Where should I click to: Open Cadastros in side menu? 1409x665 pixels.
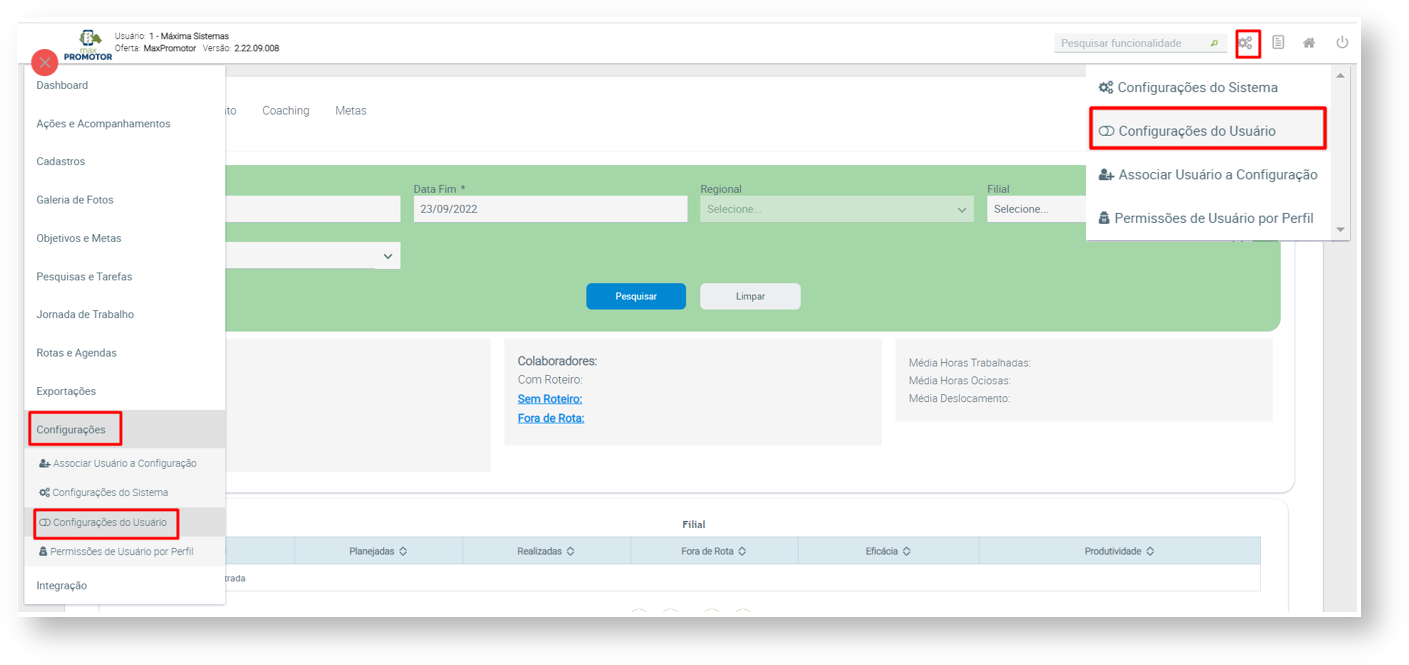(125, 162)
